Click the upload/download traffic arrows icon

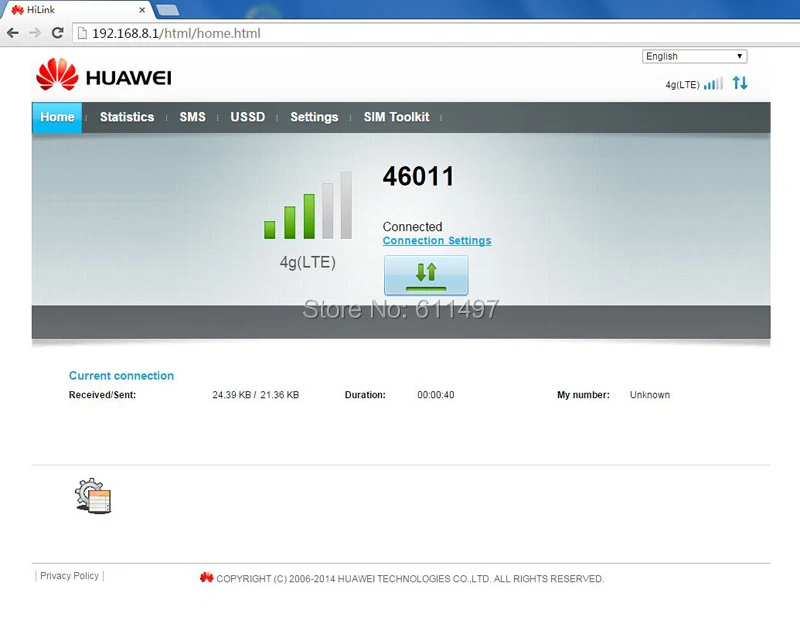pyautogui.click(x=739, y=84)
